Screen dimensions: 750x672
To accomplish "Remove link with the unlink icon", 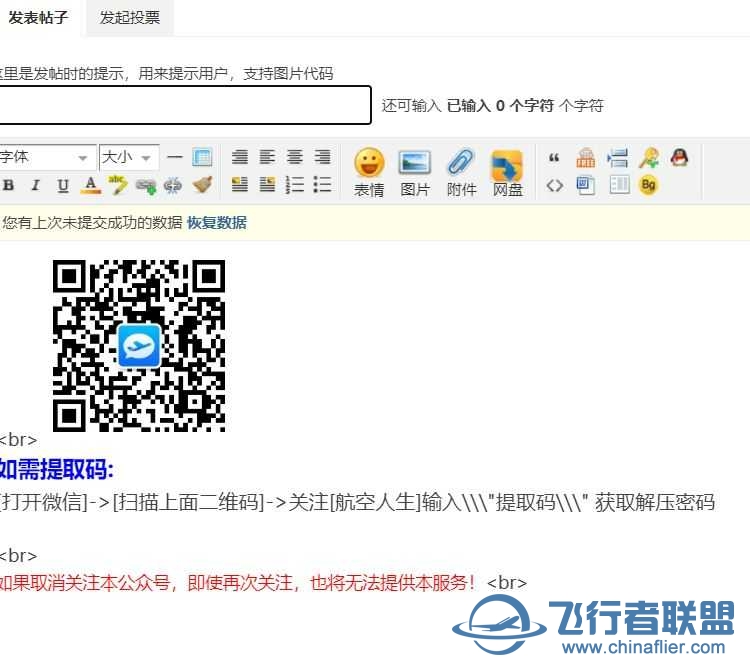I will (x=173, y=185).
